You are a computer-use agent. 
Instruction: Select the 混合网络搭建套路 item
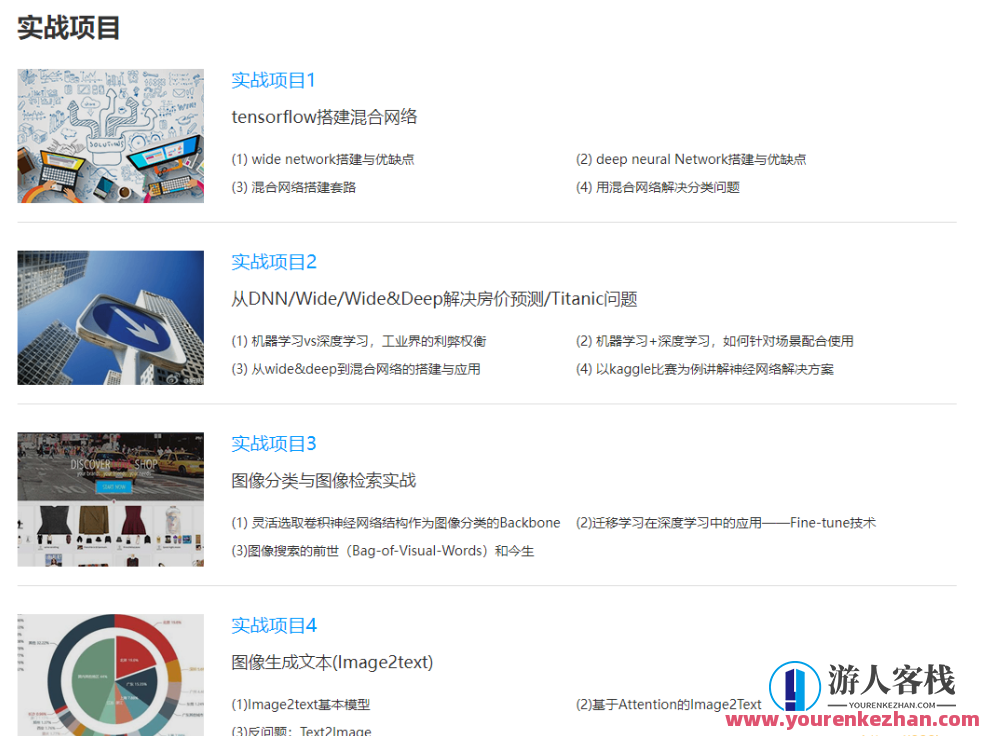pos(292,186)
